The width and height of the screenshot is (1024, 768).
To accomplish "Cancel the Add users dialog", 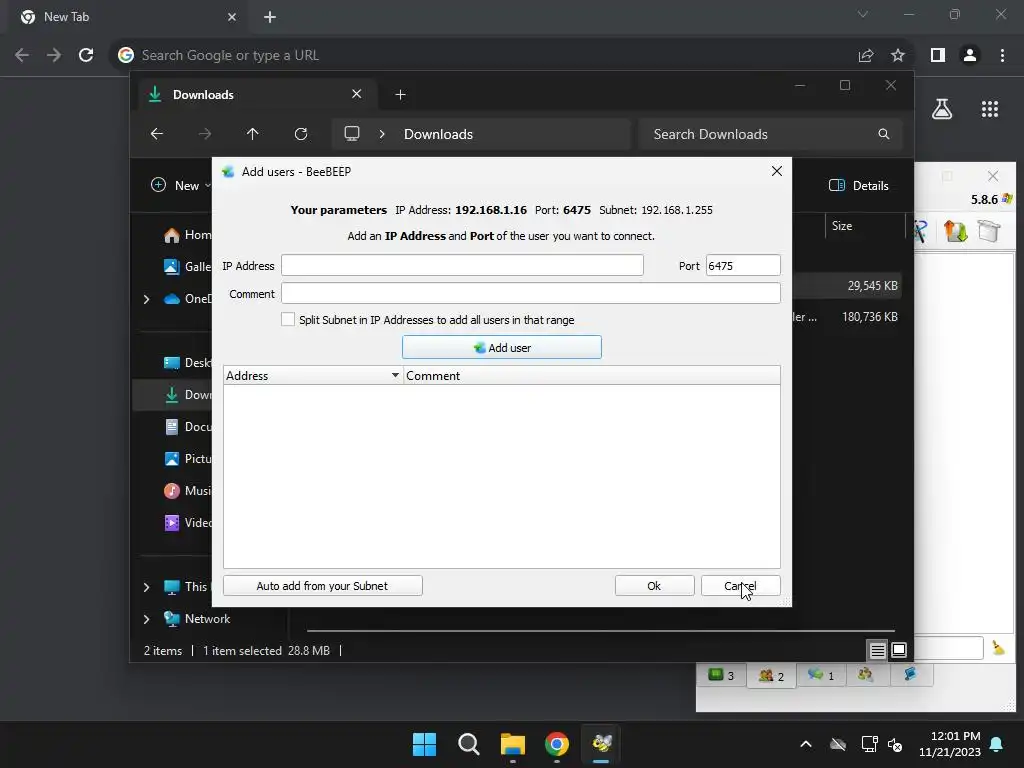I will click(741, 586).
